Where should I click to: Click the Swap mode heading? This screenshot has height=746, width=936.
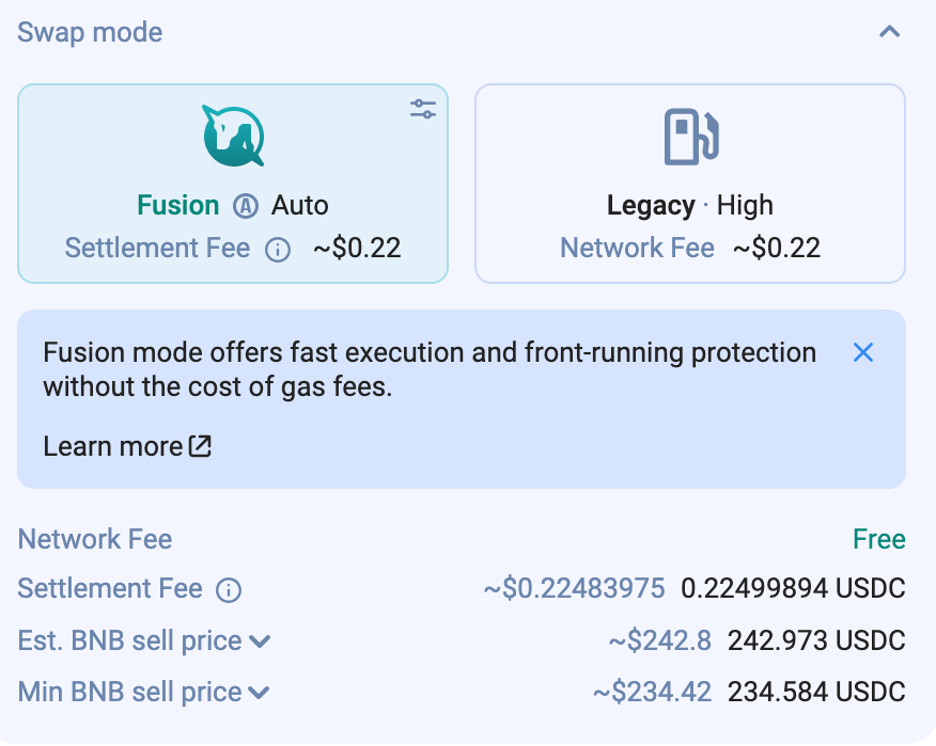coord(90,32)
